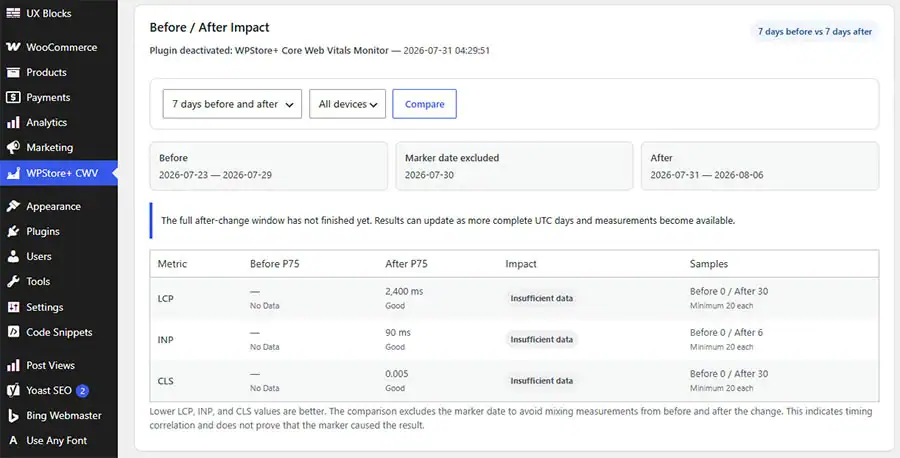
Task: Click the After P75 column header
Action: (406, 264)
